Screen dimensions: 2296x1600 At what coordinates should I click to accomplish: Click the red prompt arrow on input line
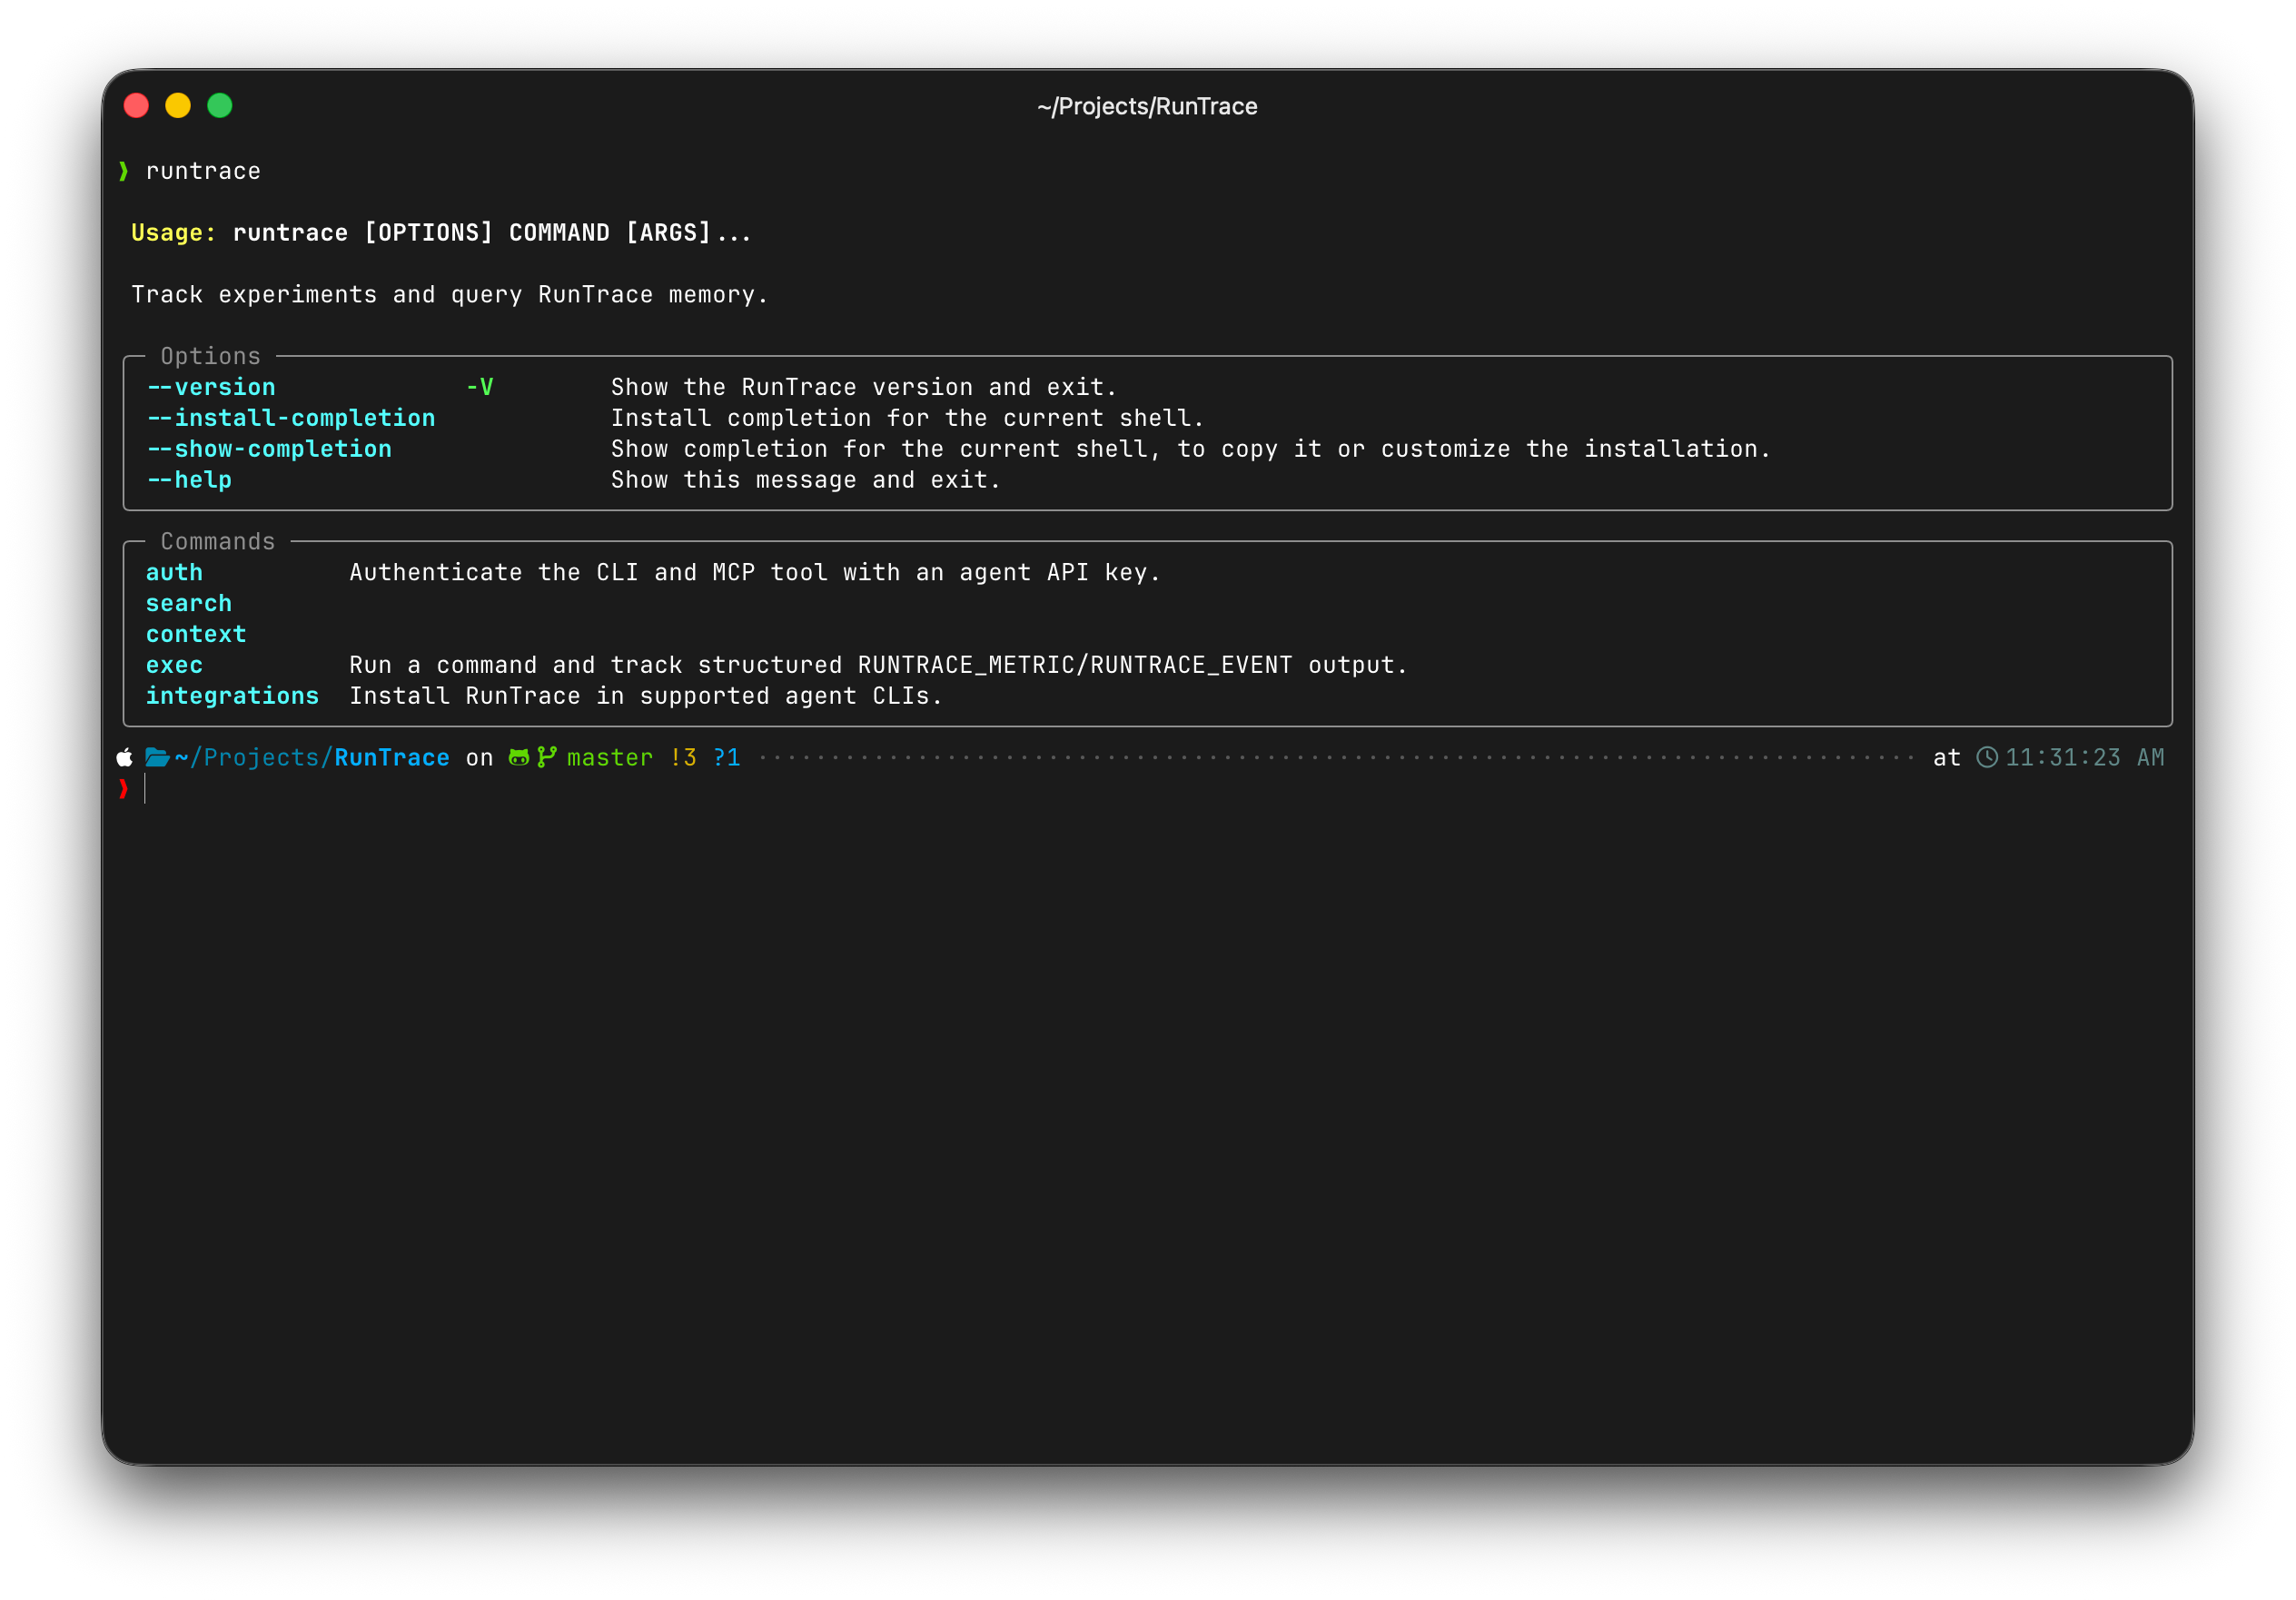(124, 788)
